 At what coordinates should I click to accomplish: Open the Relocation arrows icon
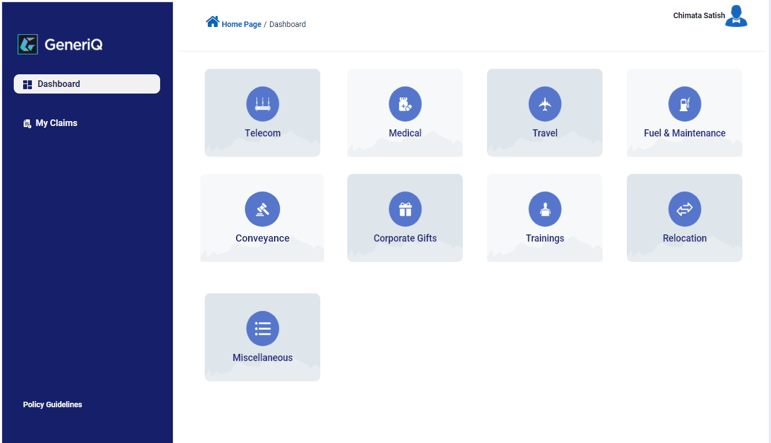pos(685,209)
